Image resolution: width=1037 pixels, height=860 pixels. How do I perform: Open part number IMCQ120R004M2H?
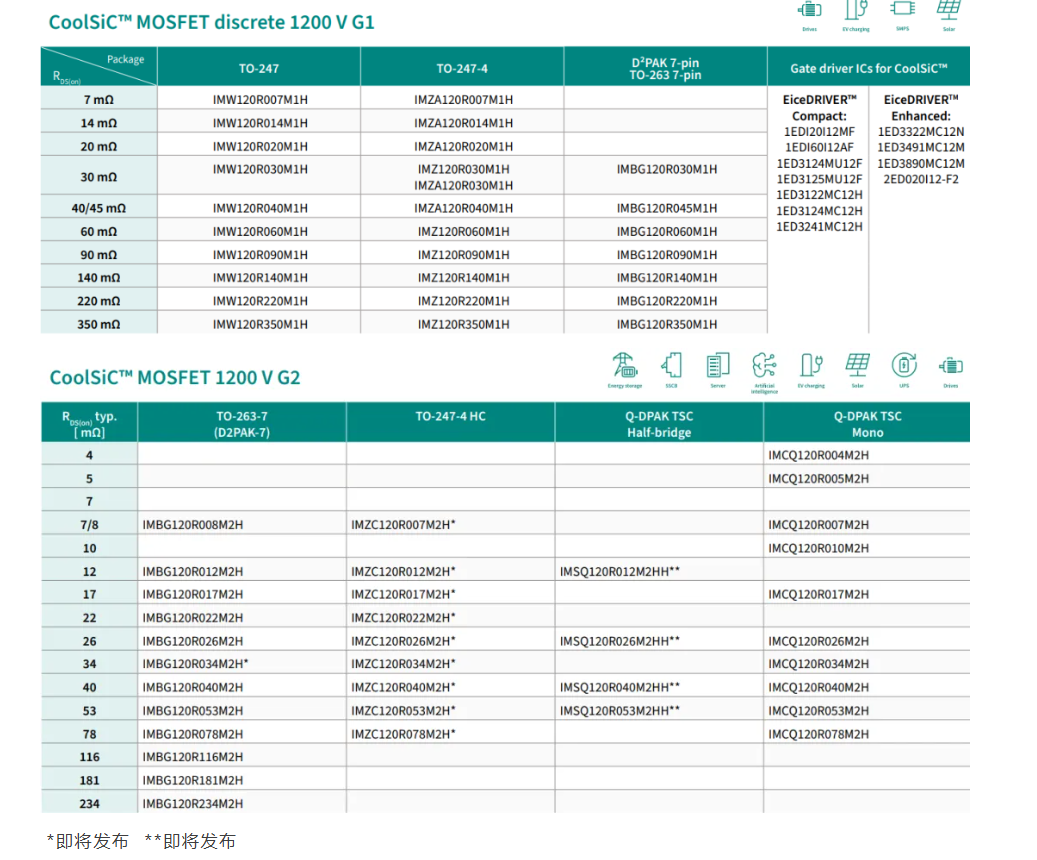pos(818,455)
